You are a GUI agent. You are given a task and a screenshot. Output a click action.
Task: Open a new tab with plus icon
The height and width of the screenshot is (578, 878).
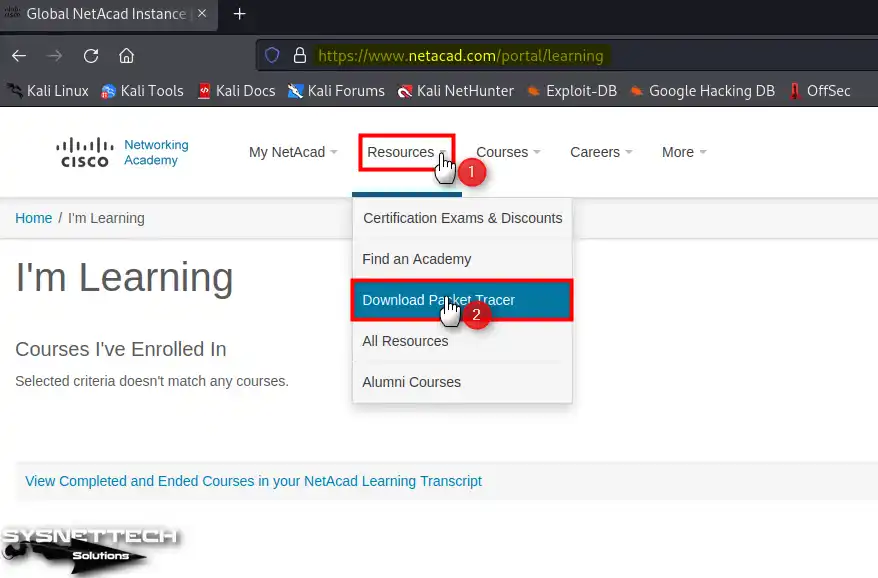tap(239, 14)
